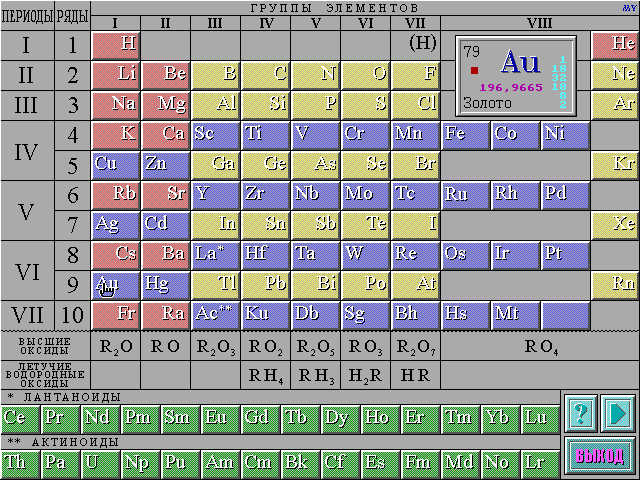Click the Lr element in actinides row
The height and width of the screenshot is (480, 640).
(x=535, y=462)
